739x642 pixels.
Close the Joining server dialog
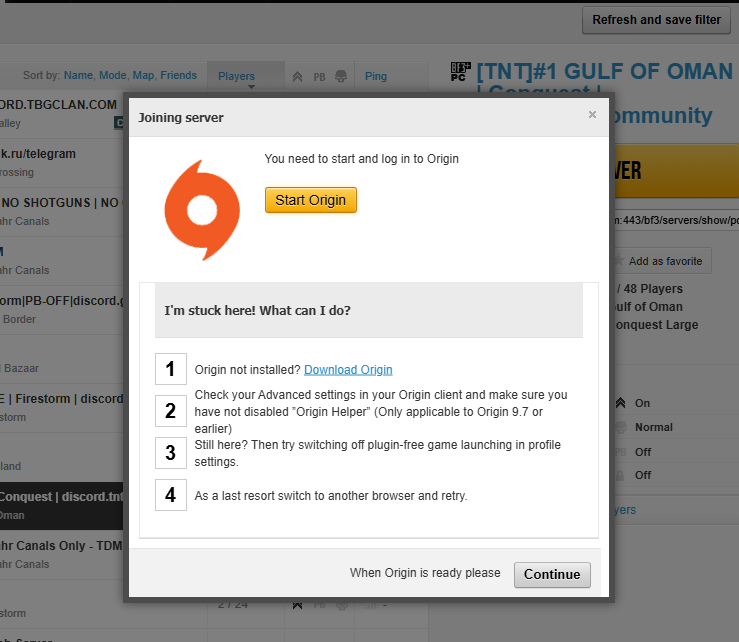(x=592, y=115)
